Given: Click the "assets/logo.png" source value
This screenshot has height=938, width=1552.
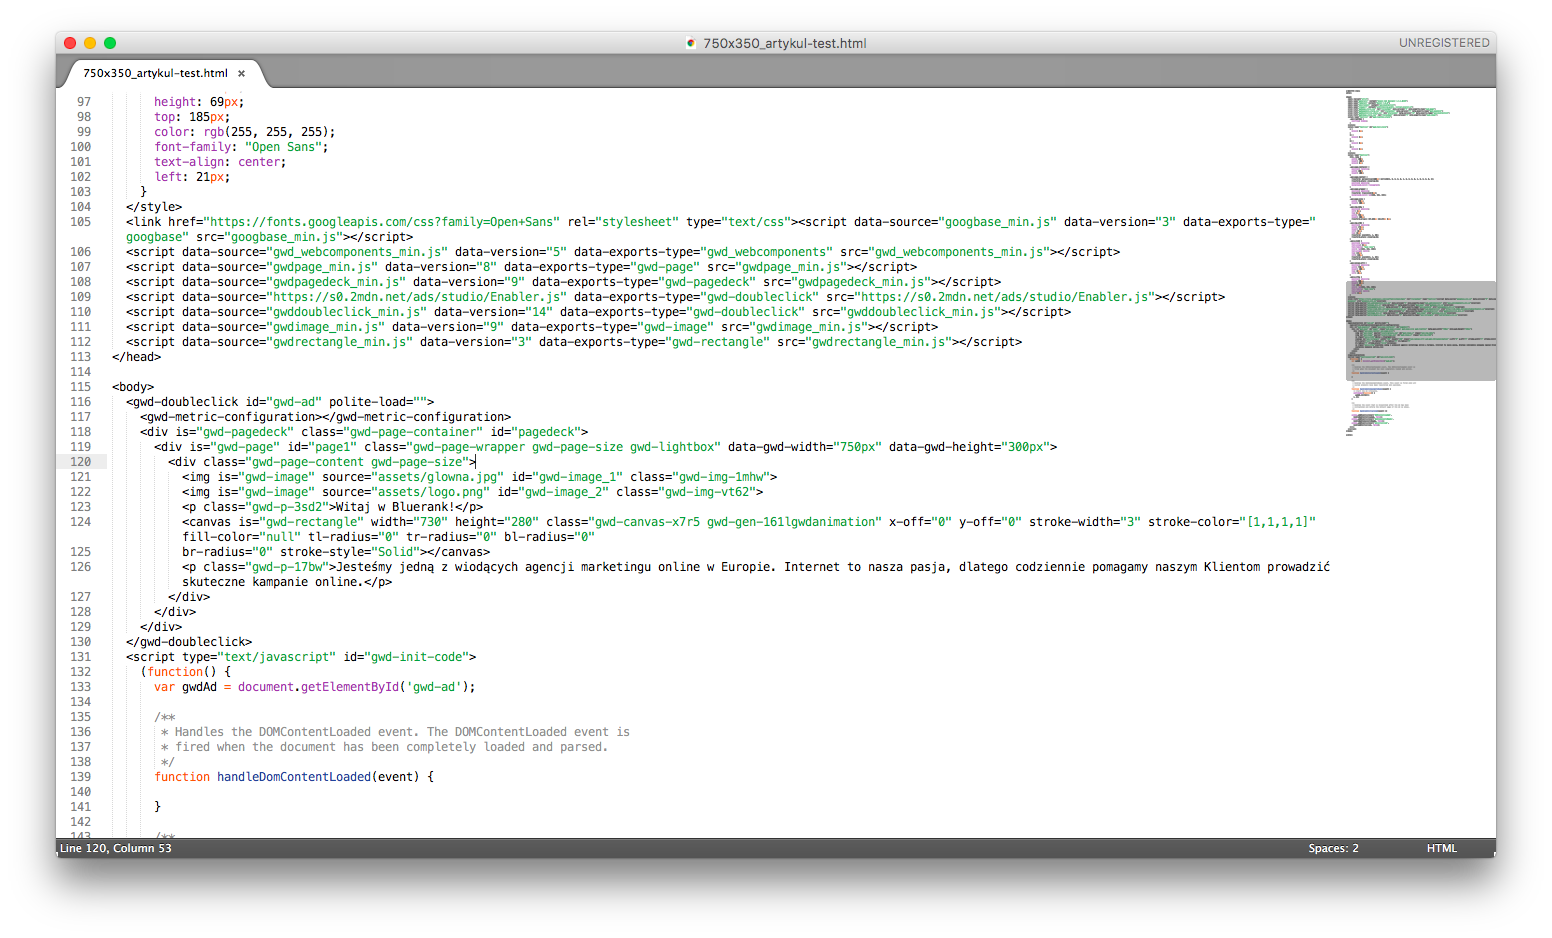Looking at the screenshot, I should 431,492.
